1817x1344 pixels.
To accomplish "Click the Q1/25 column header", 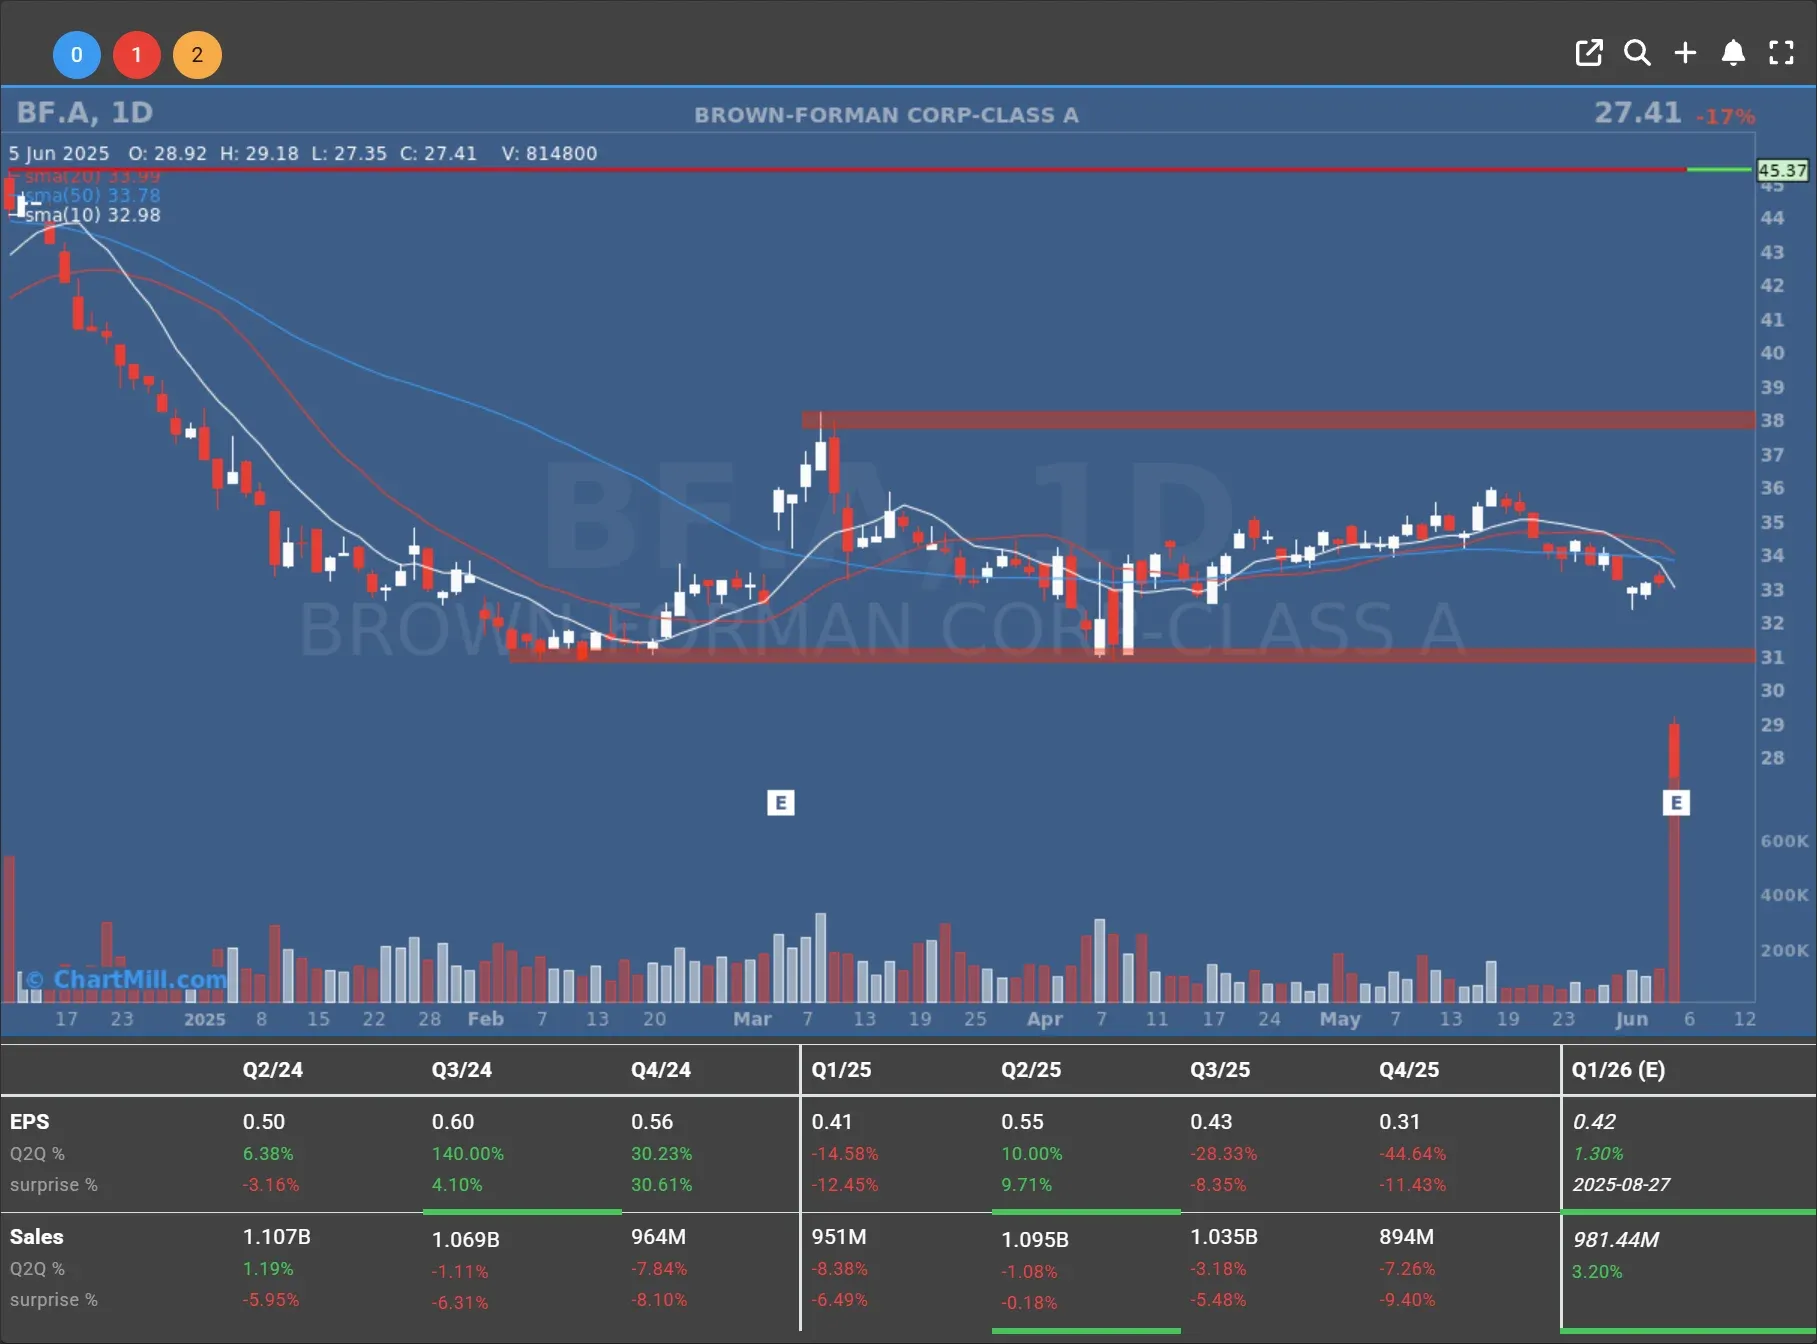I will pyautogui.click(x=842, y=1069).
